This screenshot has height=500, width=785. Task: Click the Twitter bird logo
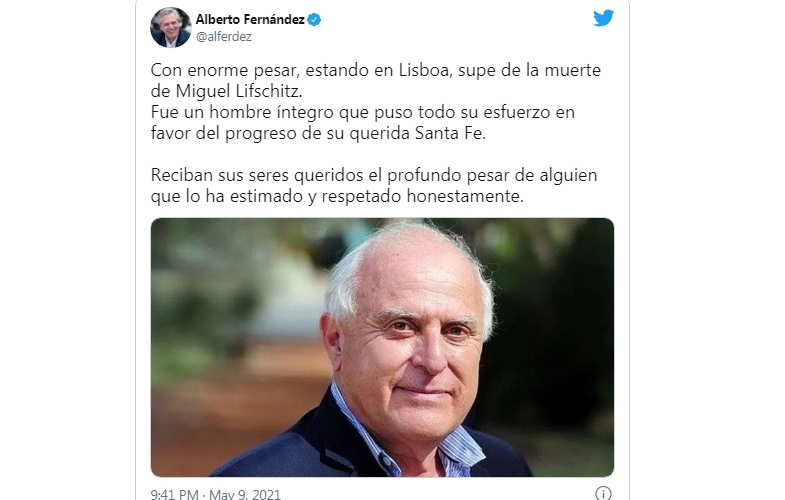(603, 18)
